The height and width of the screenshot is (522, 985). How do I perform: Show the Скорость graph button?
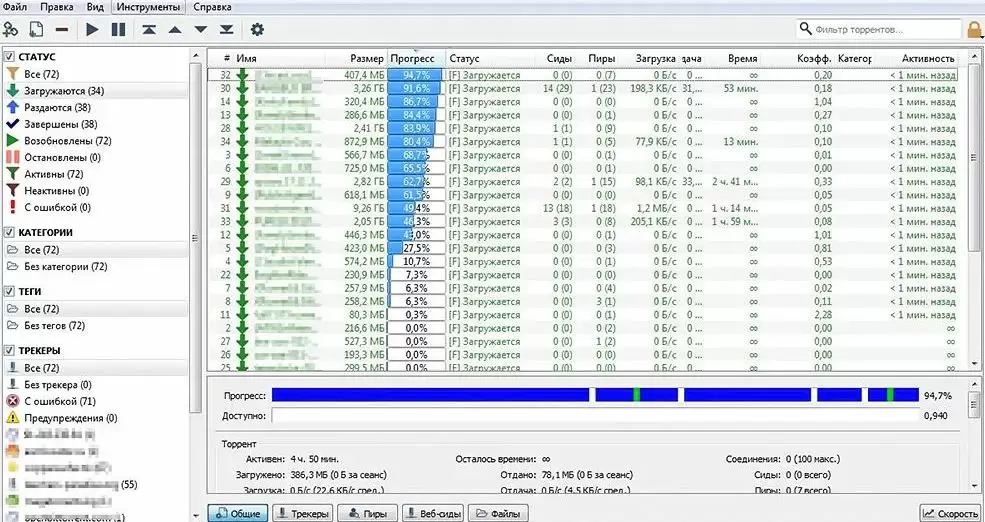pos(950,513)
